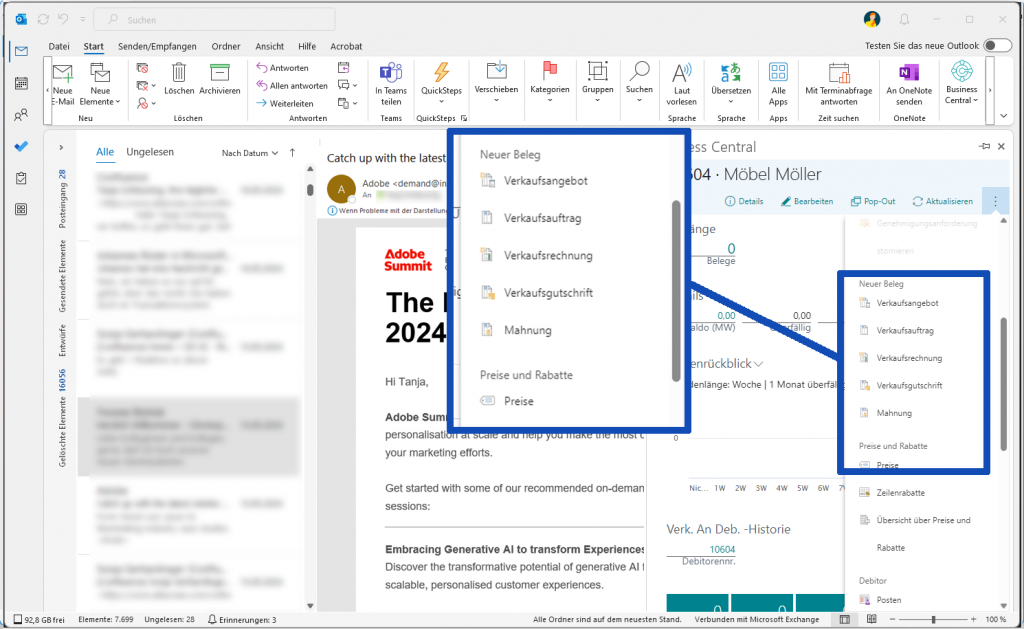
Task: Click the send/receive sync icon in the title bar
Action: (x=43, y=20)
